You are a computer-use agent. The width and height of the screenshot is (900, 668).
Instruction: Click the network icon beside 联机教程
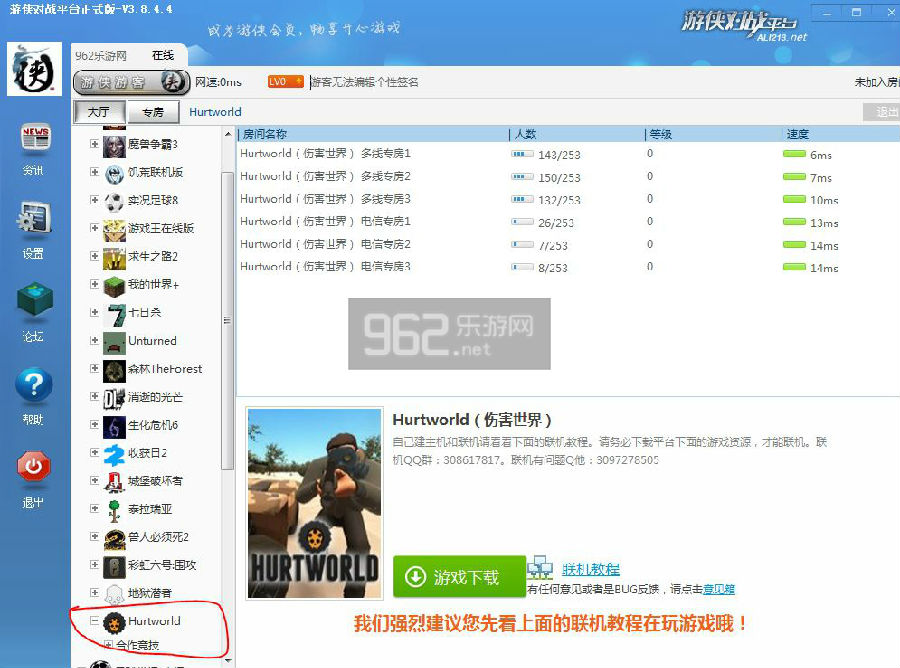(540, 568)
